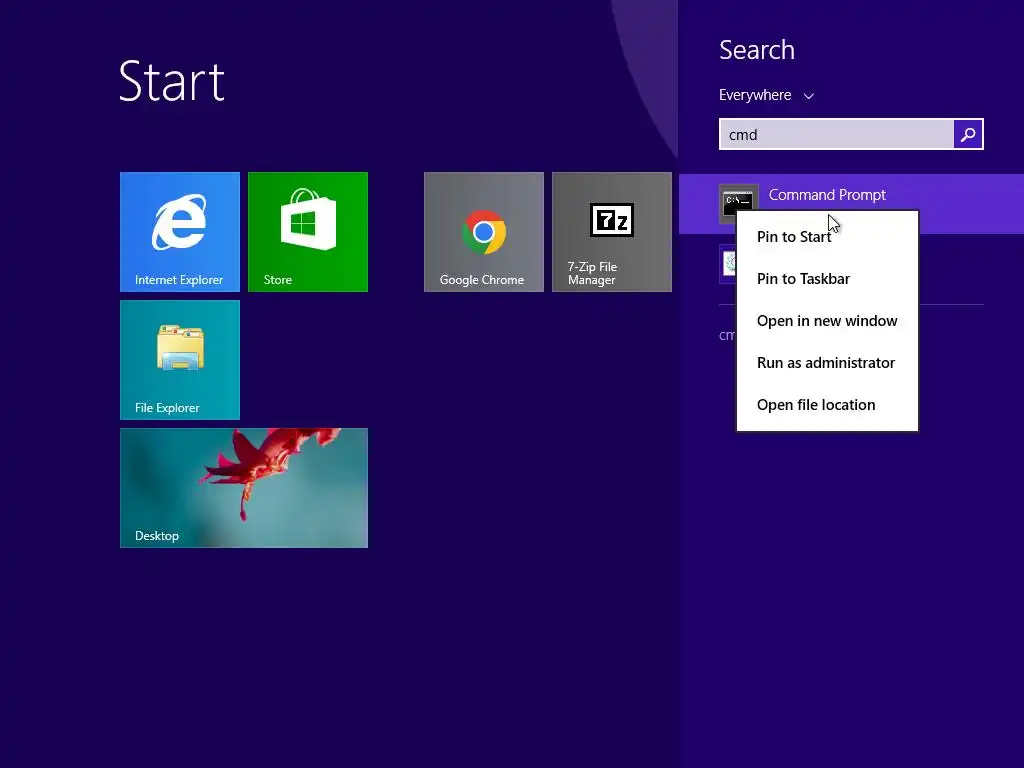Expand the Everywhere search scope dropdown
1024x768 pixels.
[766, 95]
